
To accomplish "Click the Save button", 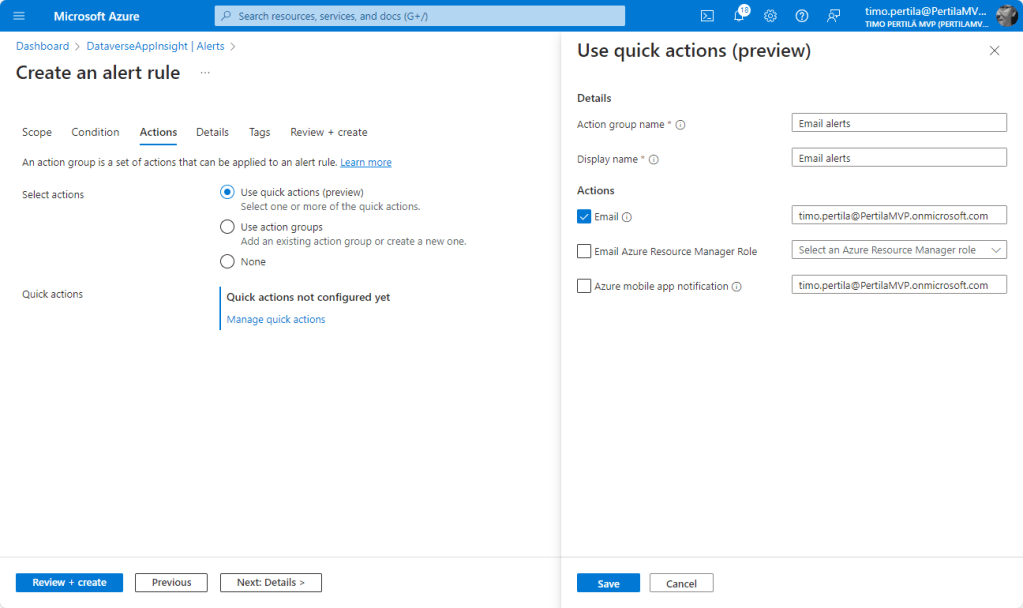I will coord(608,583).
